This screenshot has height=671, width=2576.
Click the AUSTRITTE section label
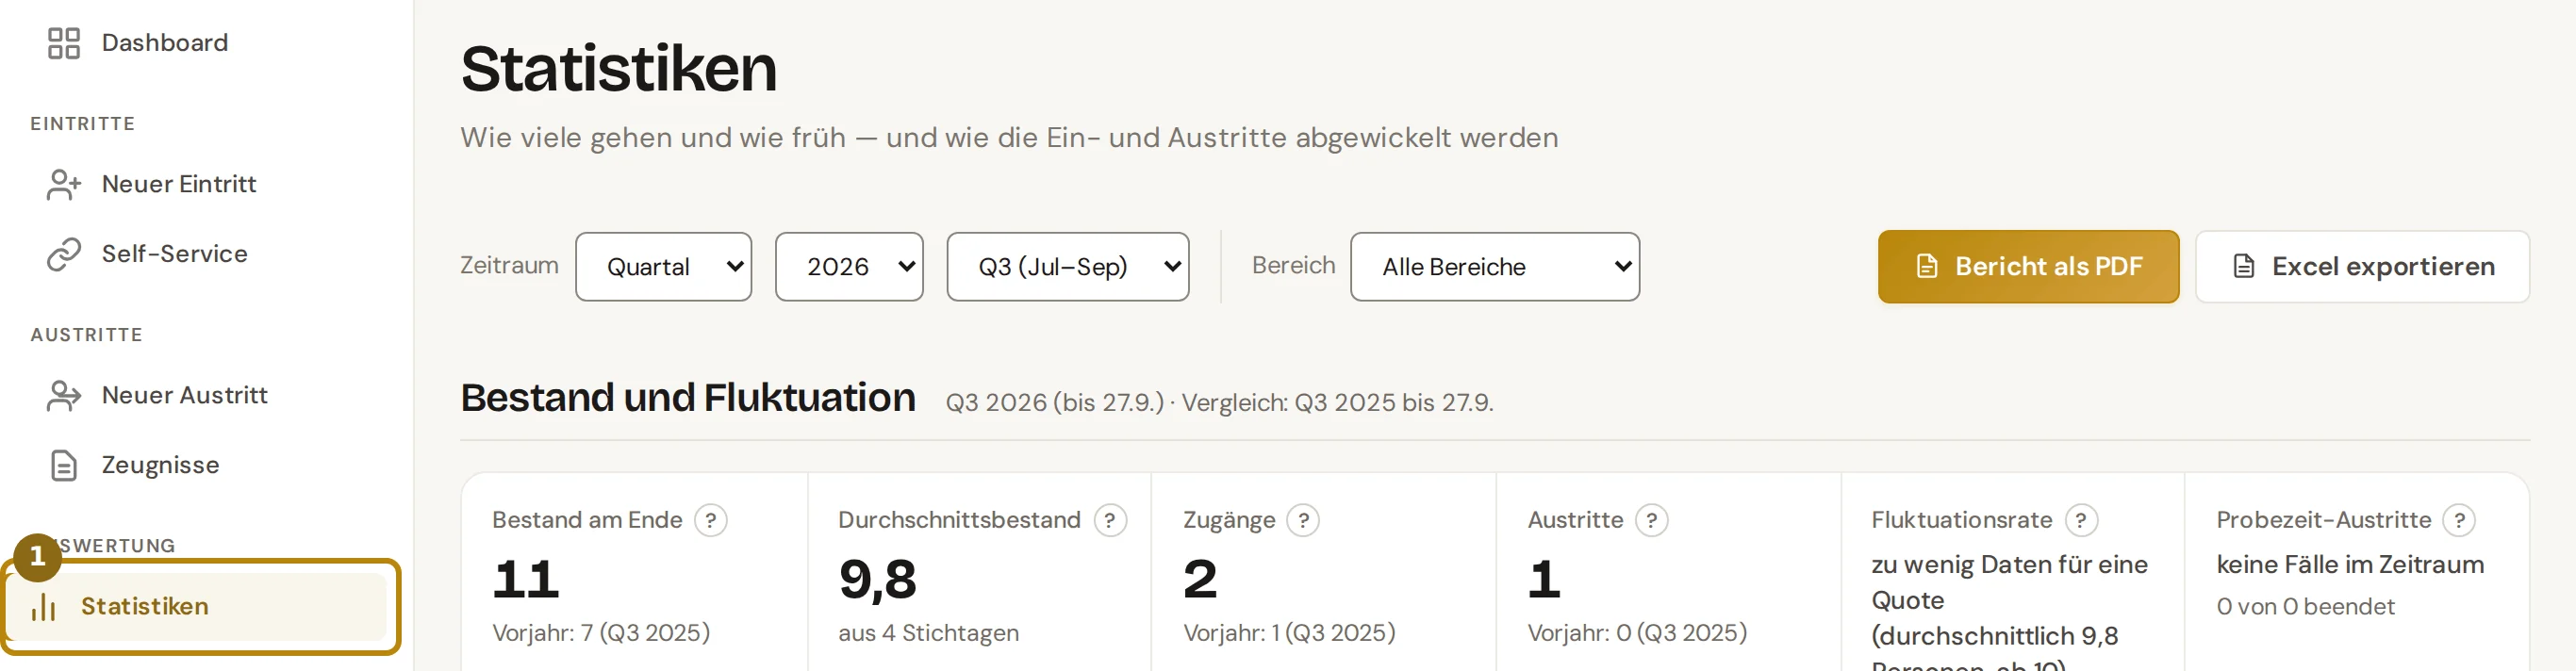pyautogui.click(x=87, y=335)
